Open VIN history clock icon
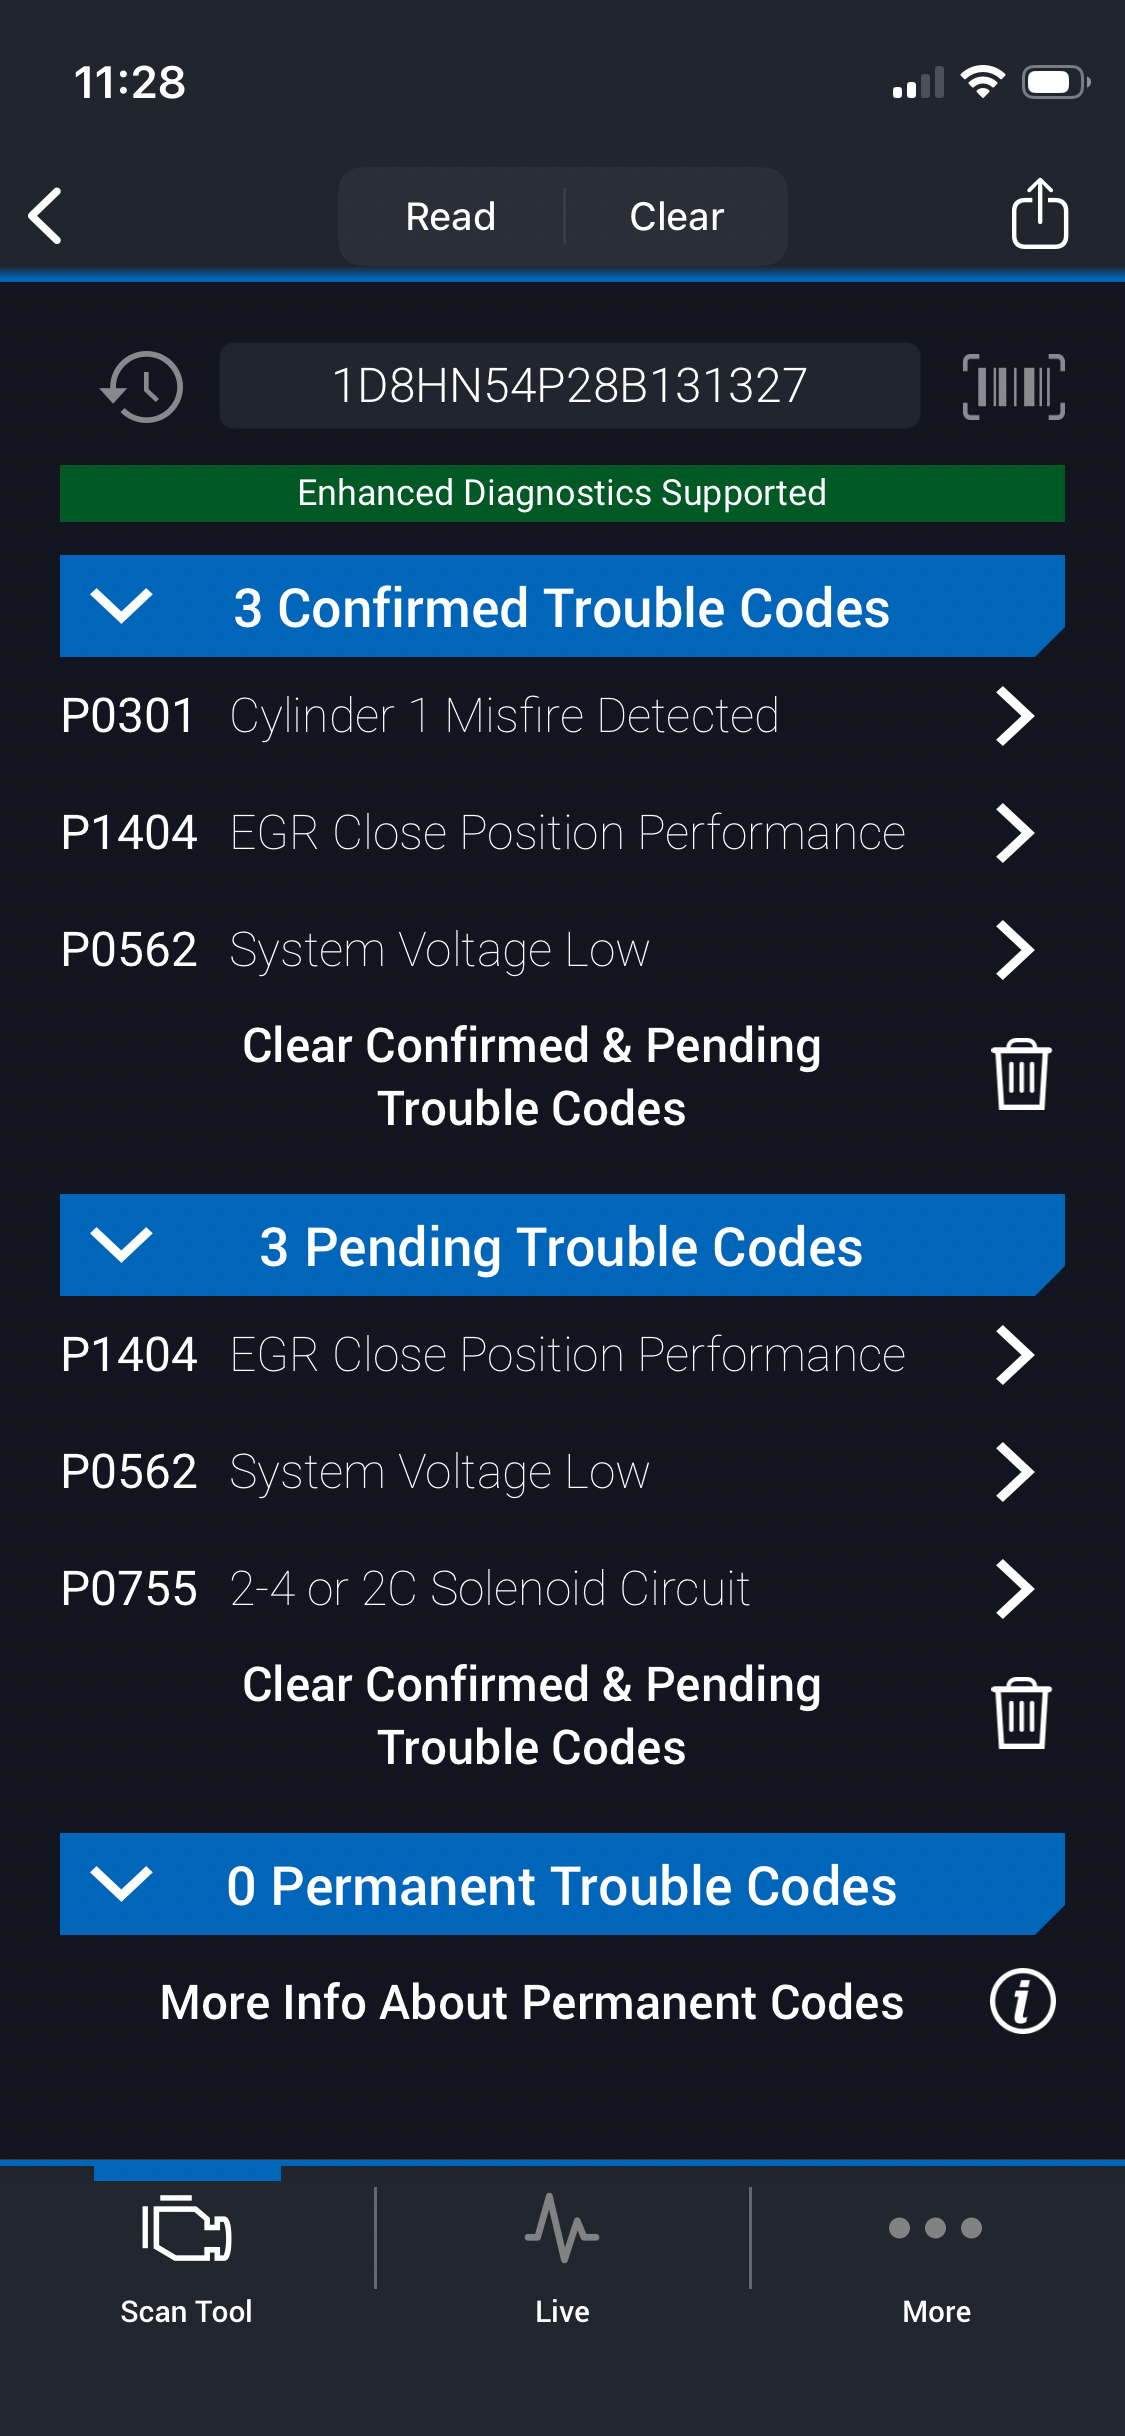 coord(142,386)
